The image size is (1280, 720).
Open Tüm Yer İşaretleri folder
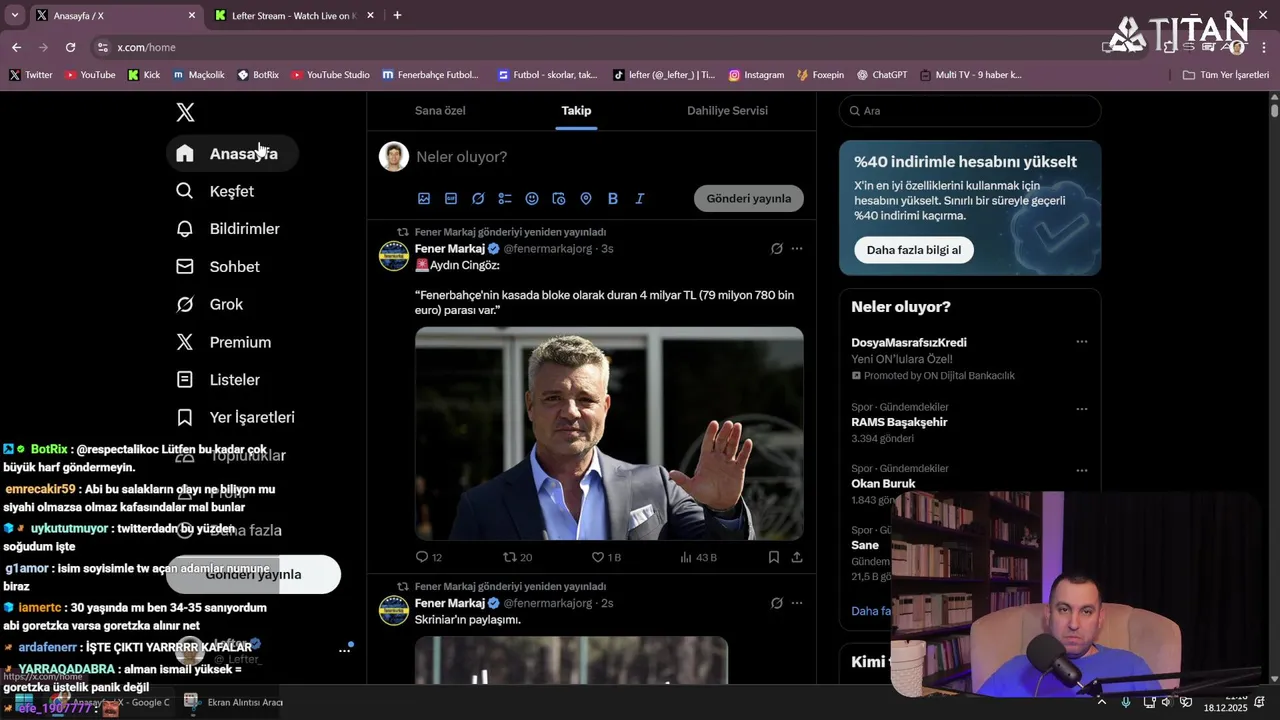[1225, 75]
